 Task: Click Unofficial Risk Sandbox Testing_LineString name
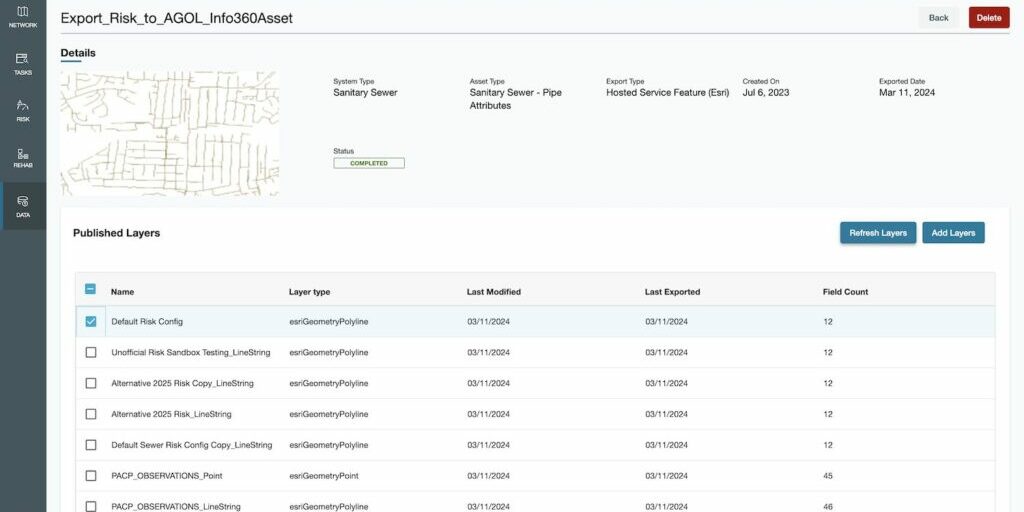[191, 352]
